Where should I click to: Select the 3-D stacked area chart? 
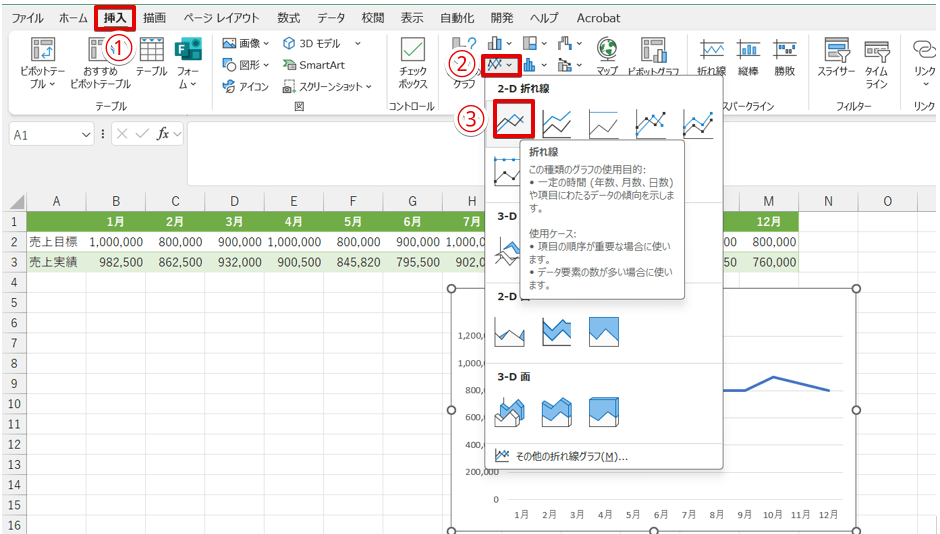point(557,410)
